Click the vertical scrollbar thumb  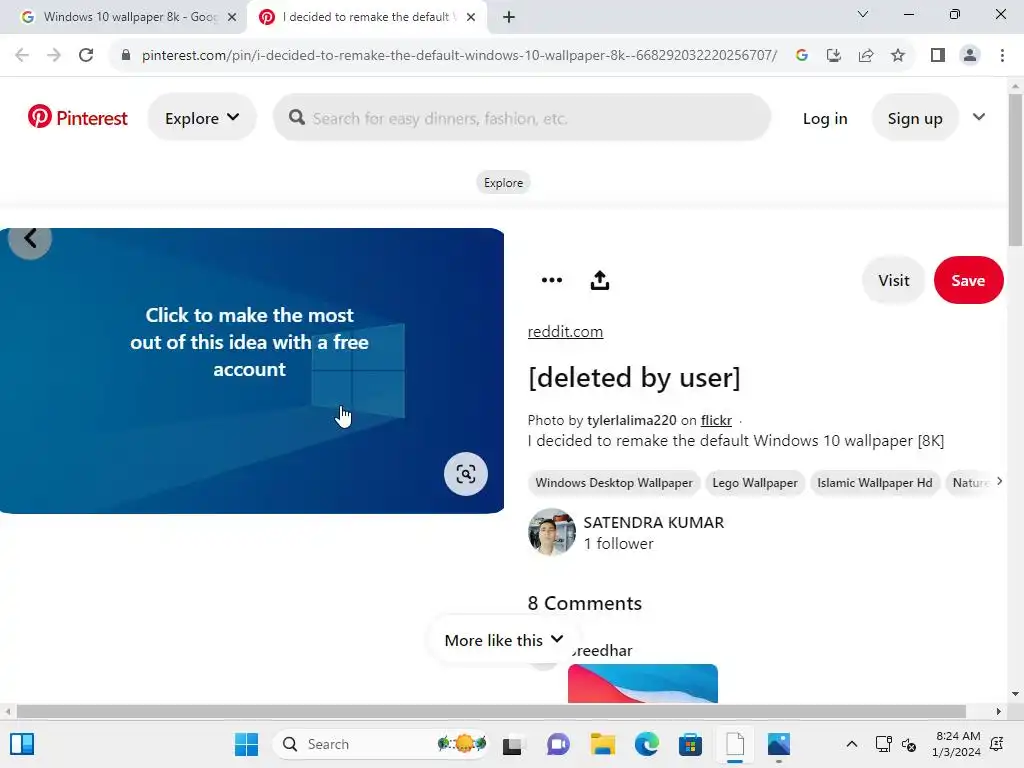point(1015,170)
